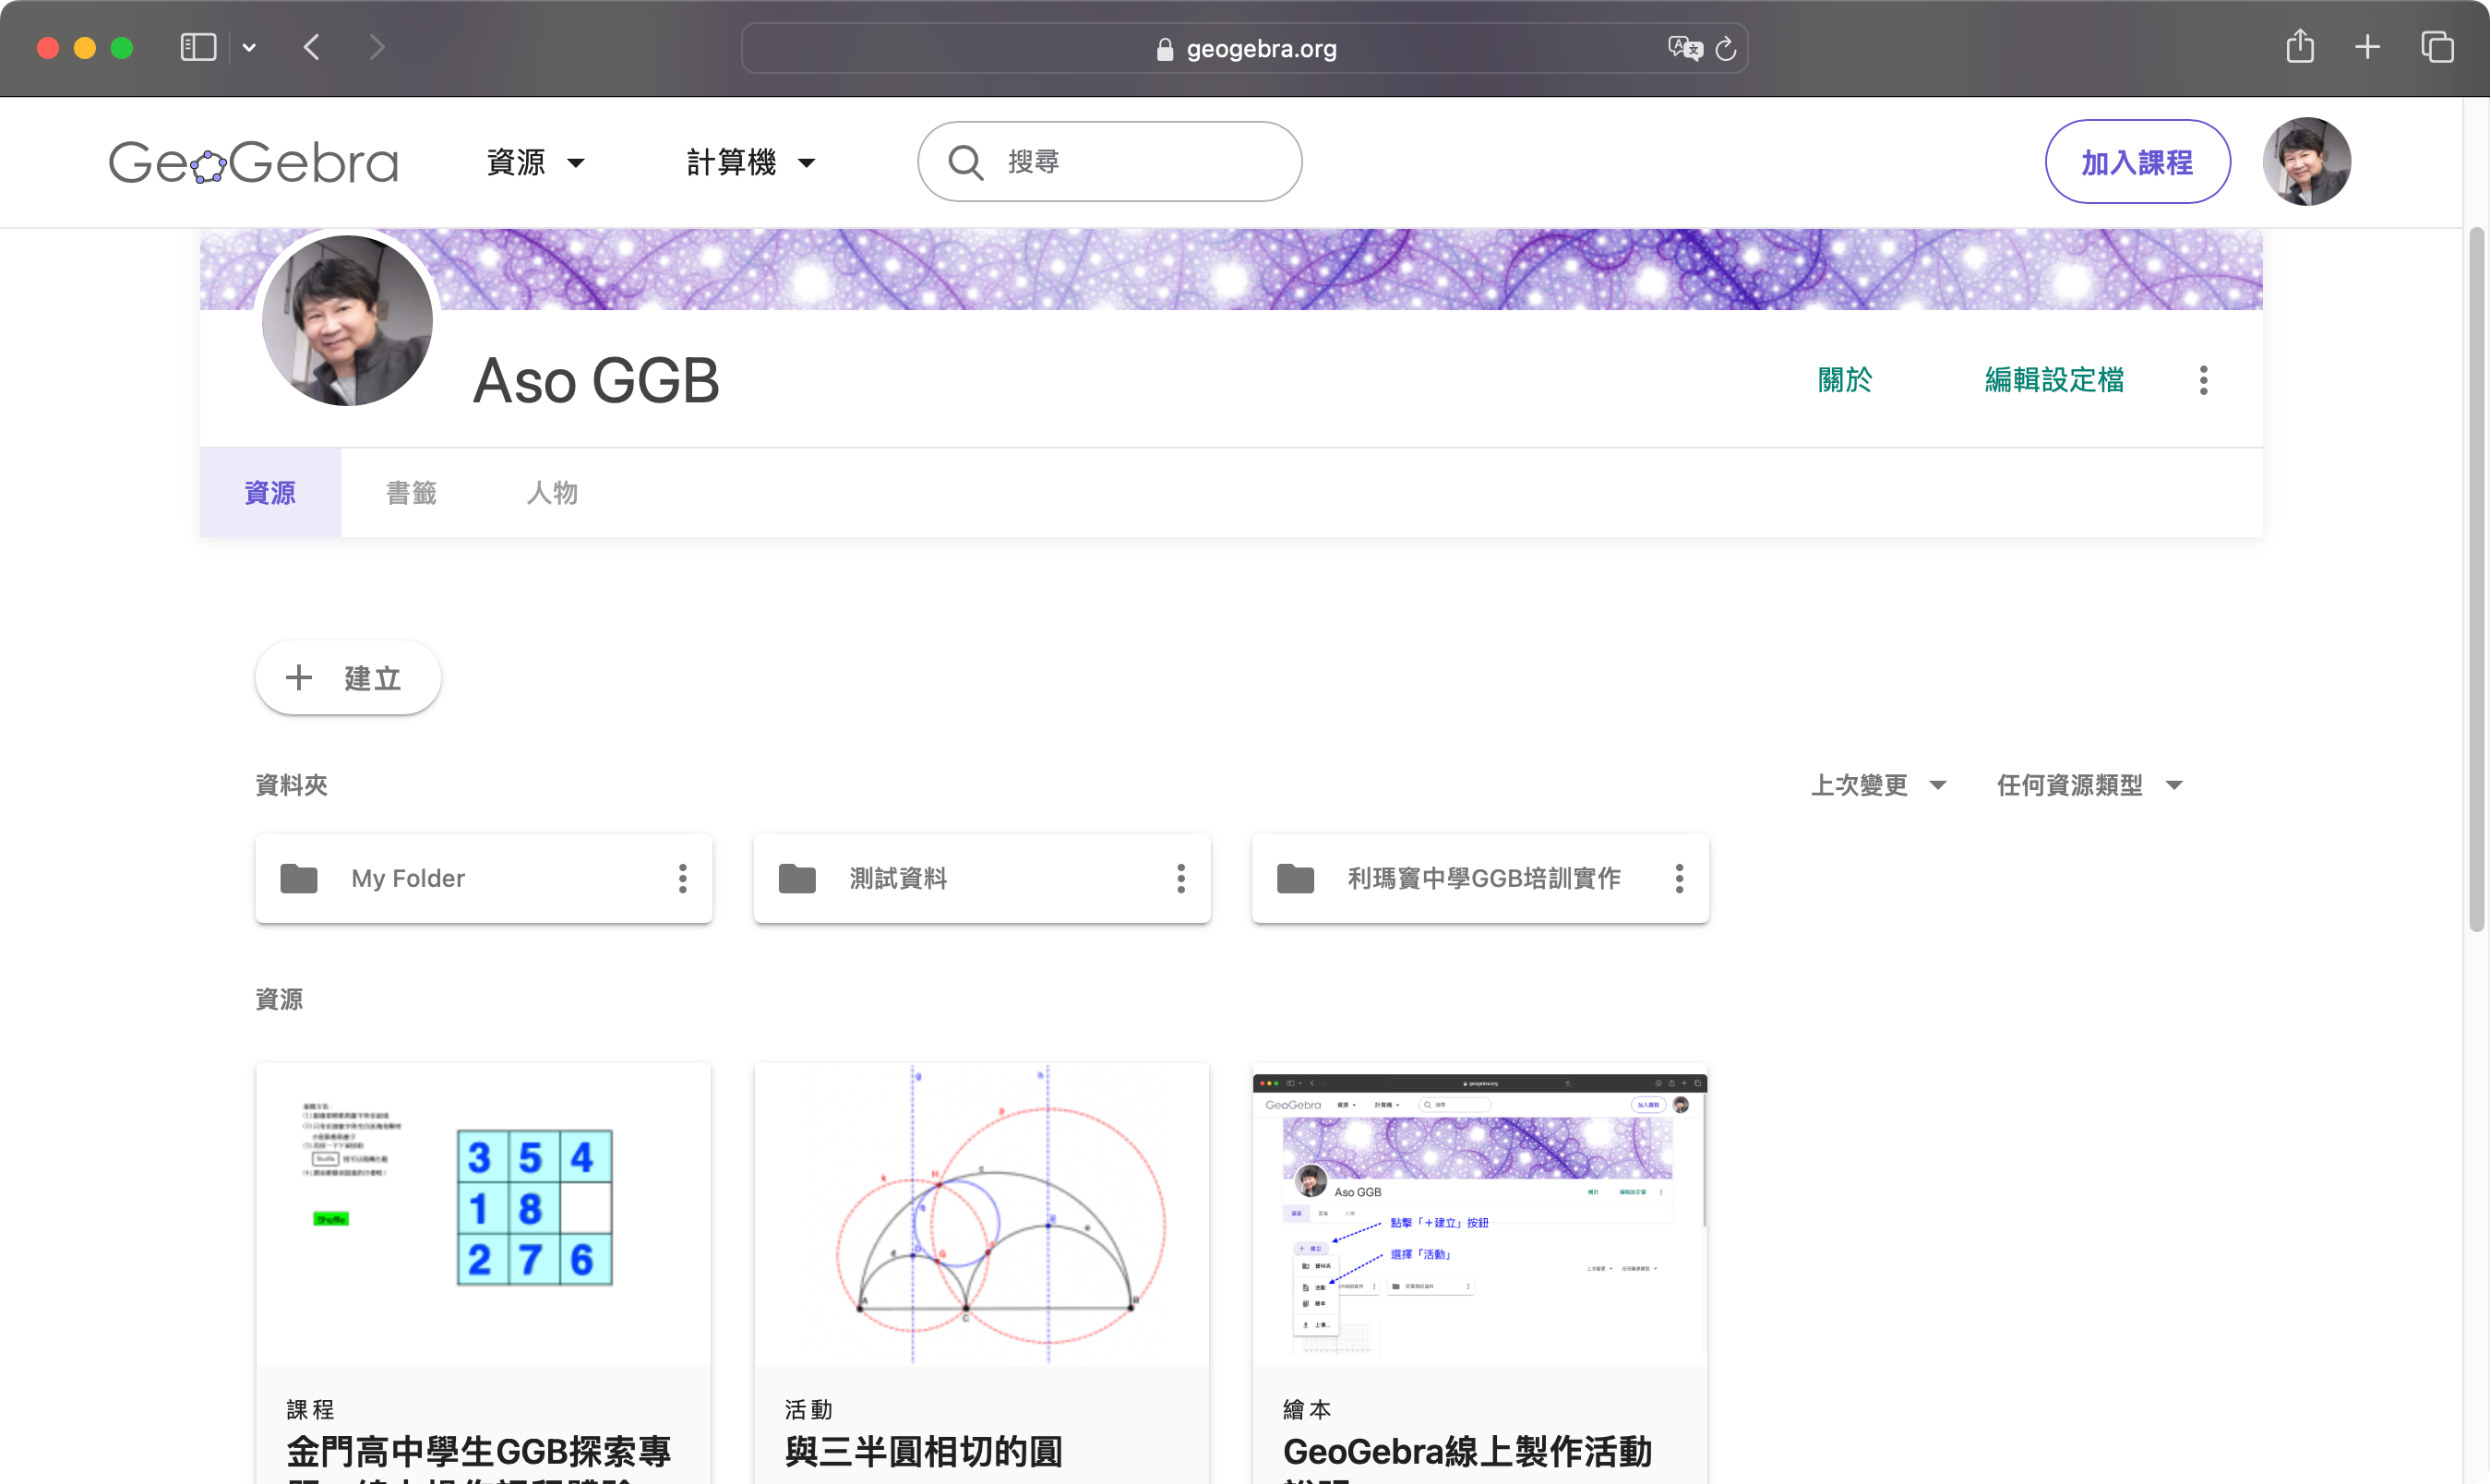Reload the geogebra.org page
This screenshot has width=2490, height=1484.
(x=1726, y=48)
